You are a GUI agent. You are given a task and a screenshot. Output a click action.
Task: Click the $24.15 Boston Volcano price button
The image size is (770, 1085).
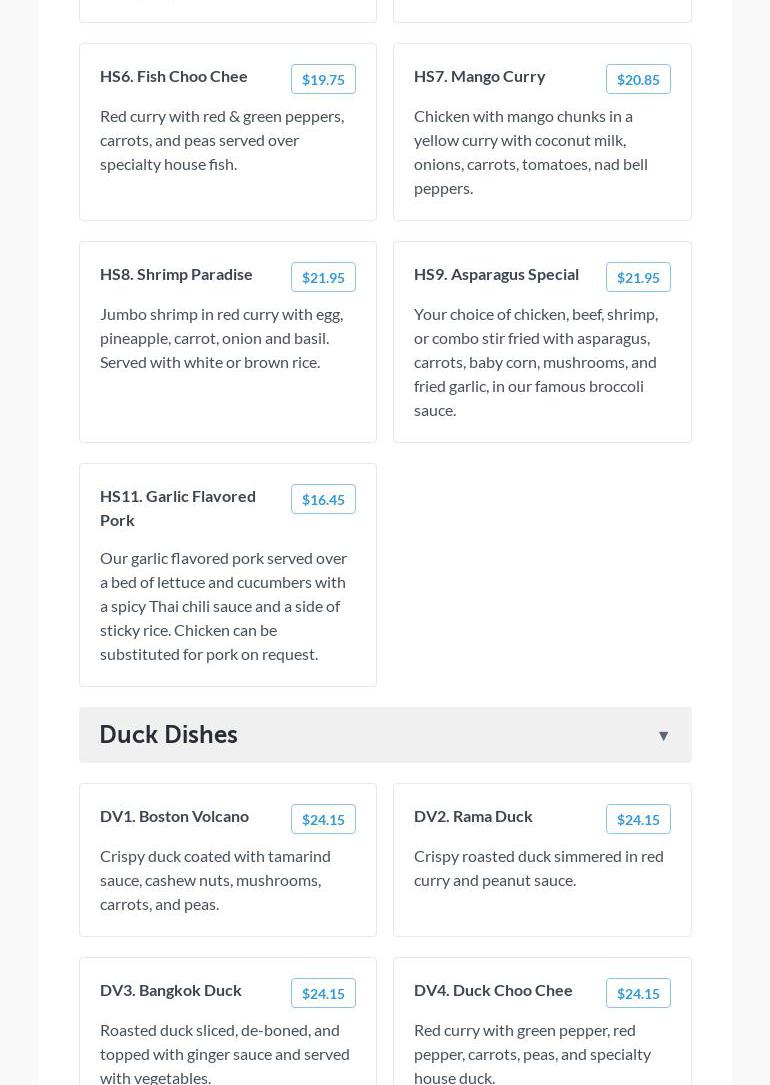click(x=323, y=820)
